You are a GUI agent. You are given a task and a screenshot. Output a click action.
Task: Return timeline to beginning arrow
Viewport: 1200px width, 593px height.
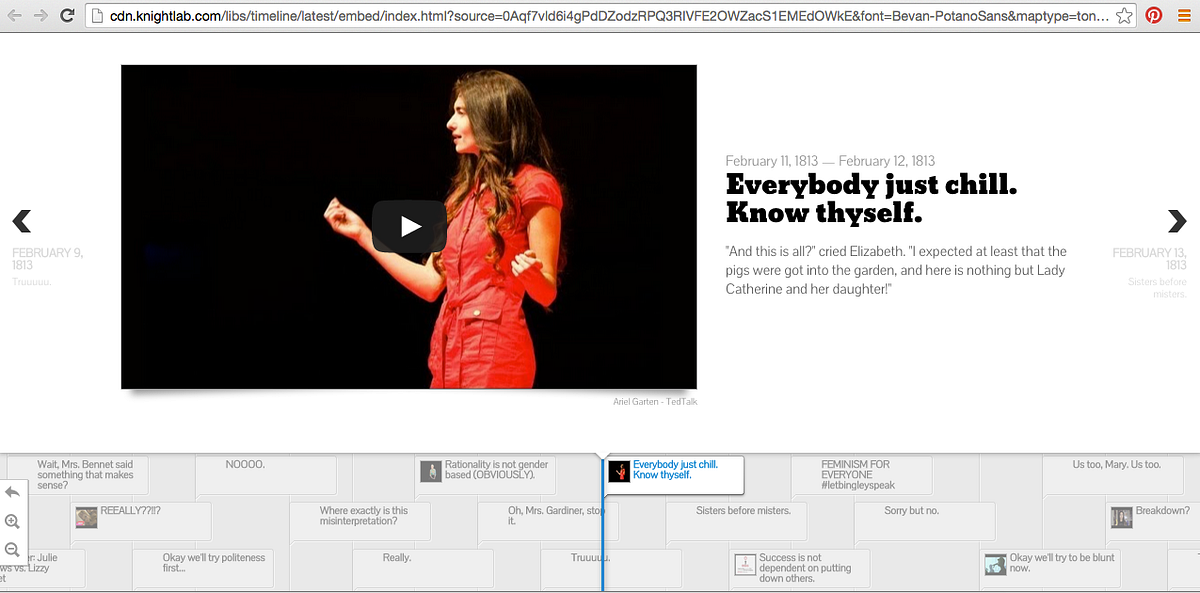pyautogui.click(x=12, y=492)
